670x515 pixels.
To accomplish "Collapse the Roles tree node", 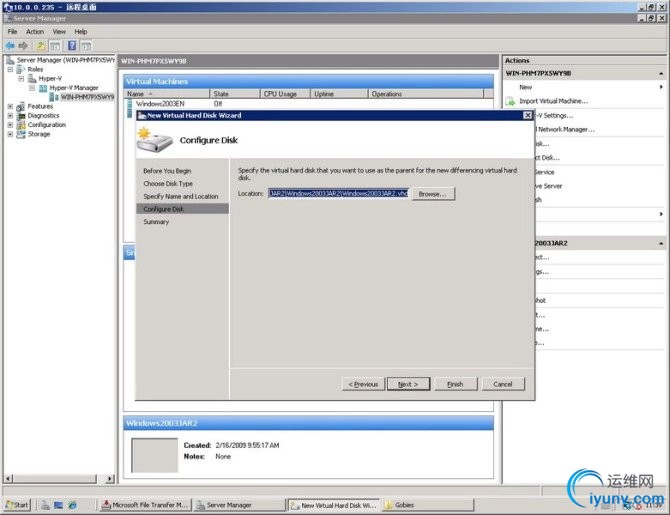I will point(10,69).
